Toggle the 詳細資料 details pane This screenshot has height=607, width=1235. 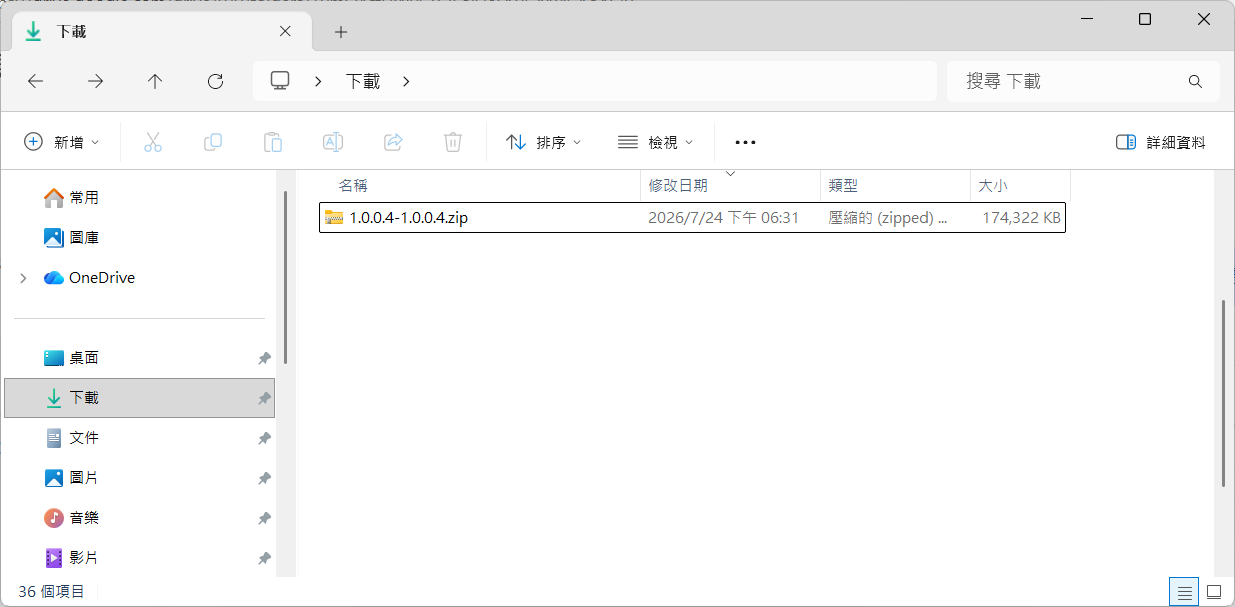pos(1161,142)
